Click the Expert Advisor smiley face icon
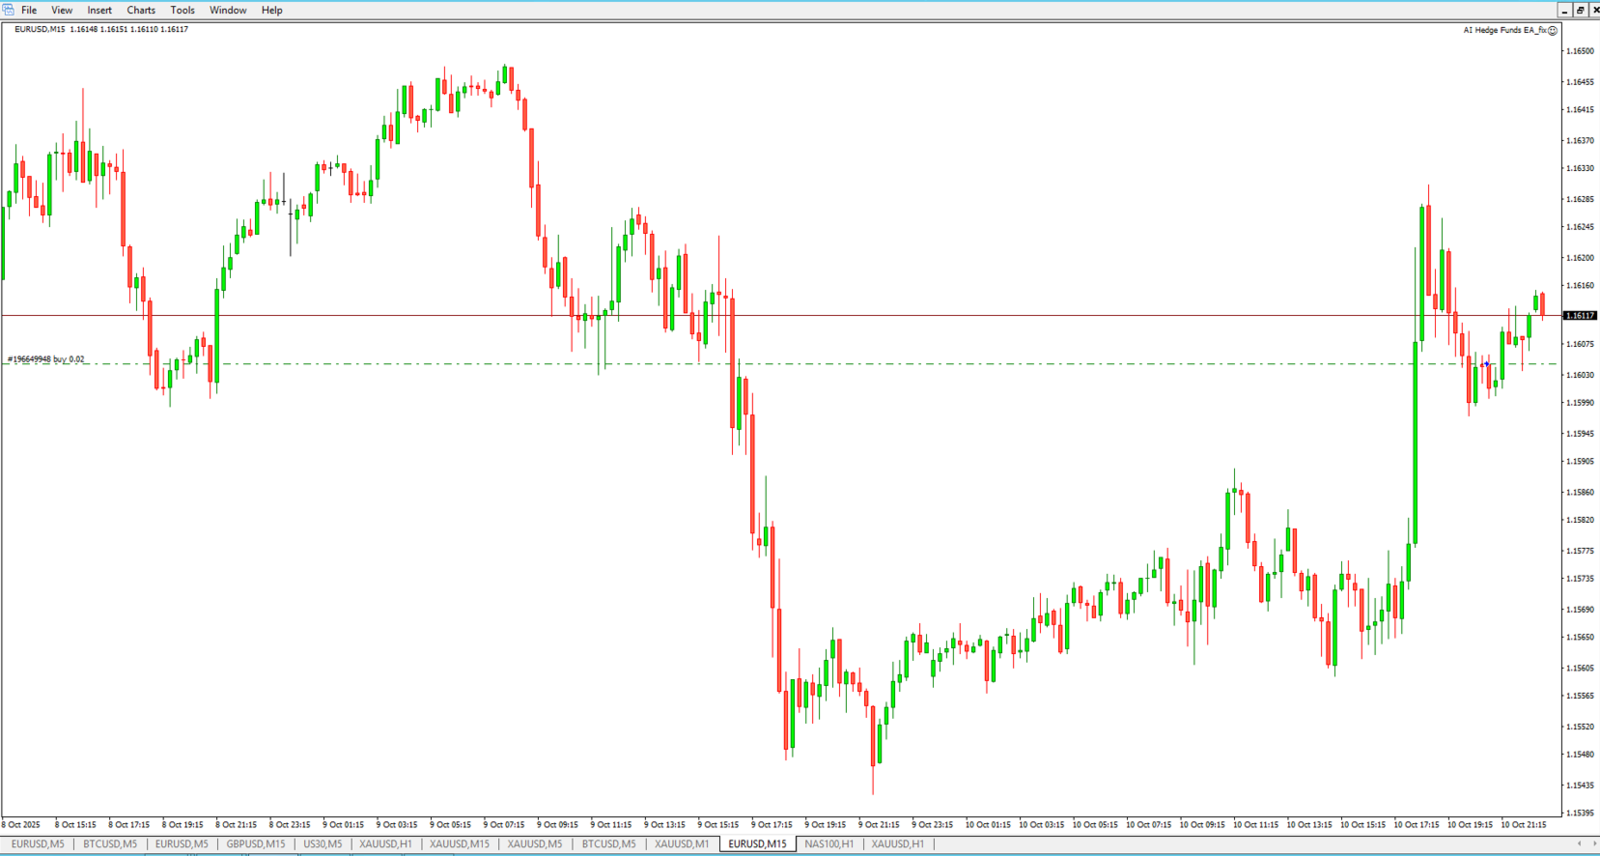Screen dimensions: 1600x856 1553,30
